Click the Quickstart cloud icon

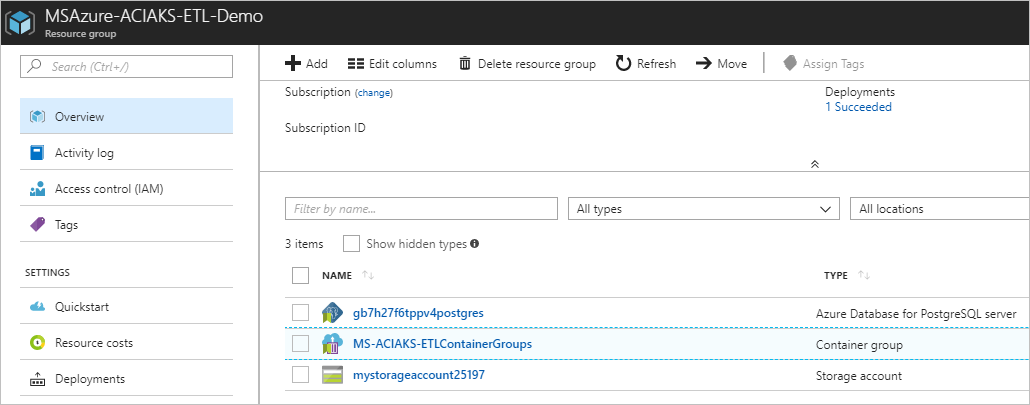(37, 307)
